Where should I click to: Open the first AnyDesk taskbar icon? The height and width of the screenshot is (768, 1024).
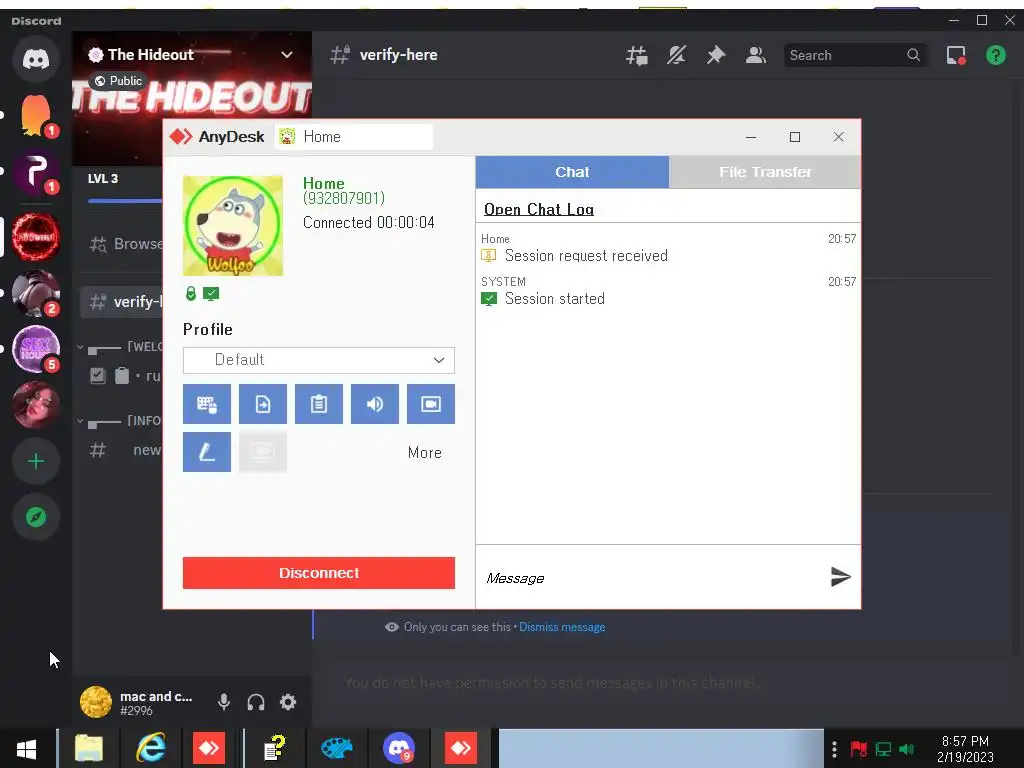[x=209, y=748]
